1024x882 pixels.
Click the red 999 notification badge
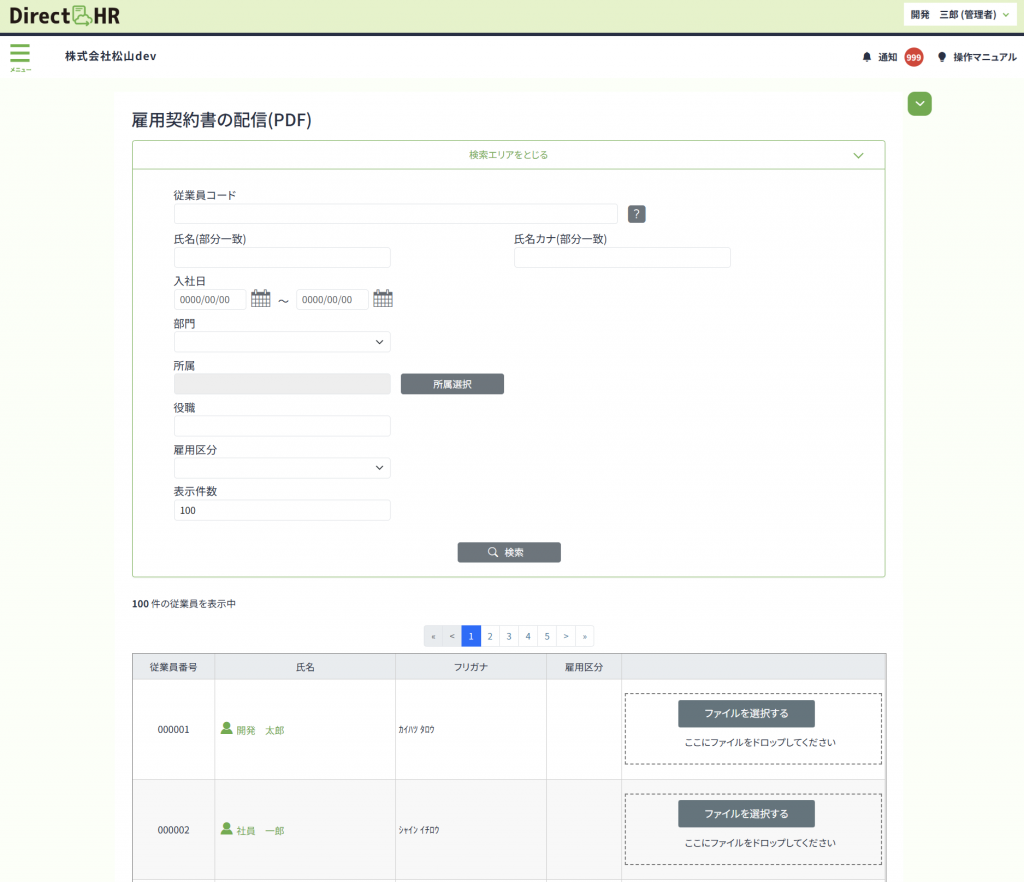click(x=913, y=57)
